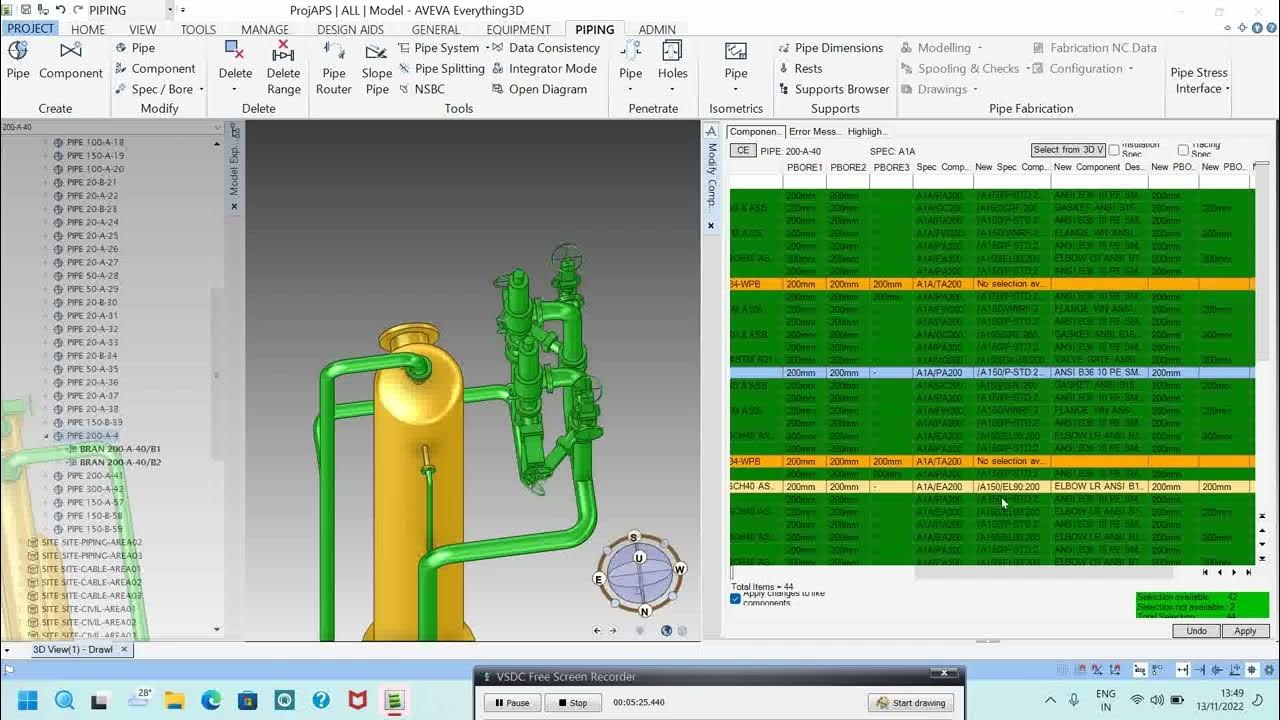The width and height of the screenshot is (1280, 720).
Task: Open the Slope Pipe tool
Action: click(x=377, y=69)
